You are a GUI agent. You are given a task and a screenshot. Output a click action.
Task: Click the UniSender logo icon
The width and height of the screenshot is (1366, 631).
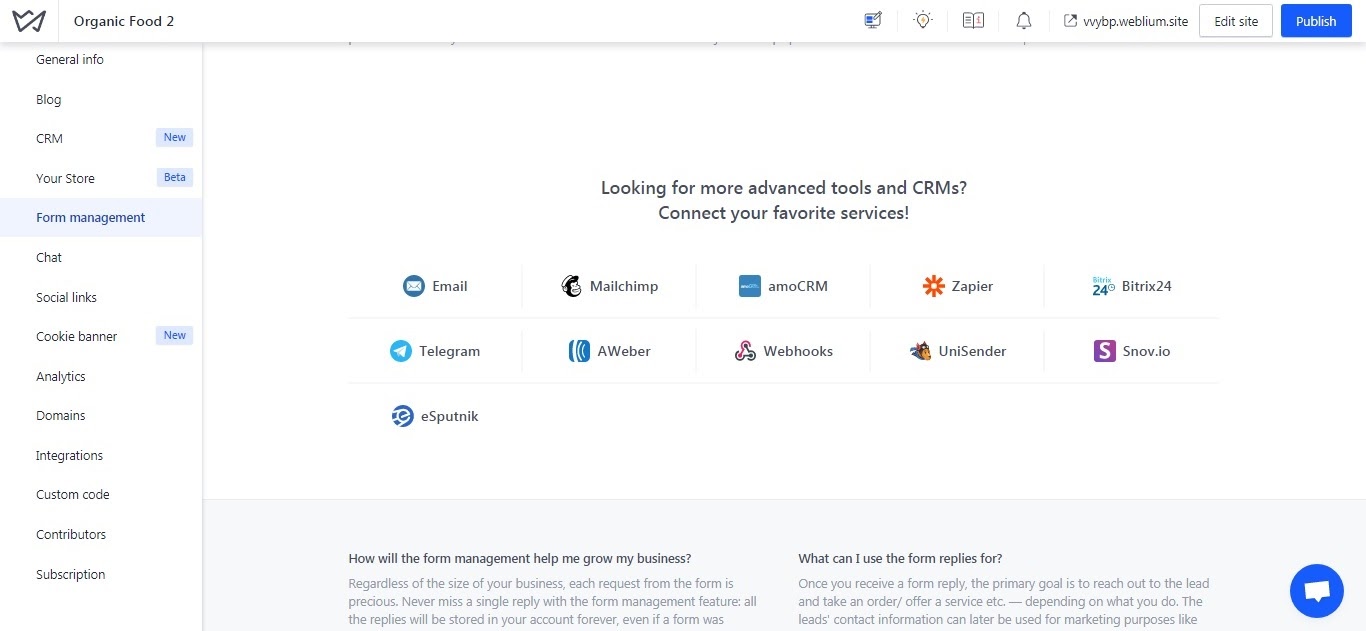[x=920, y=351]
